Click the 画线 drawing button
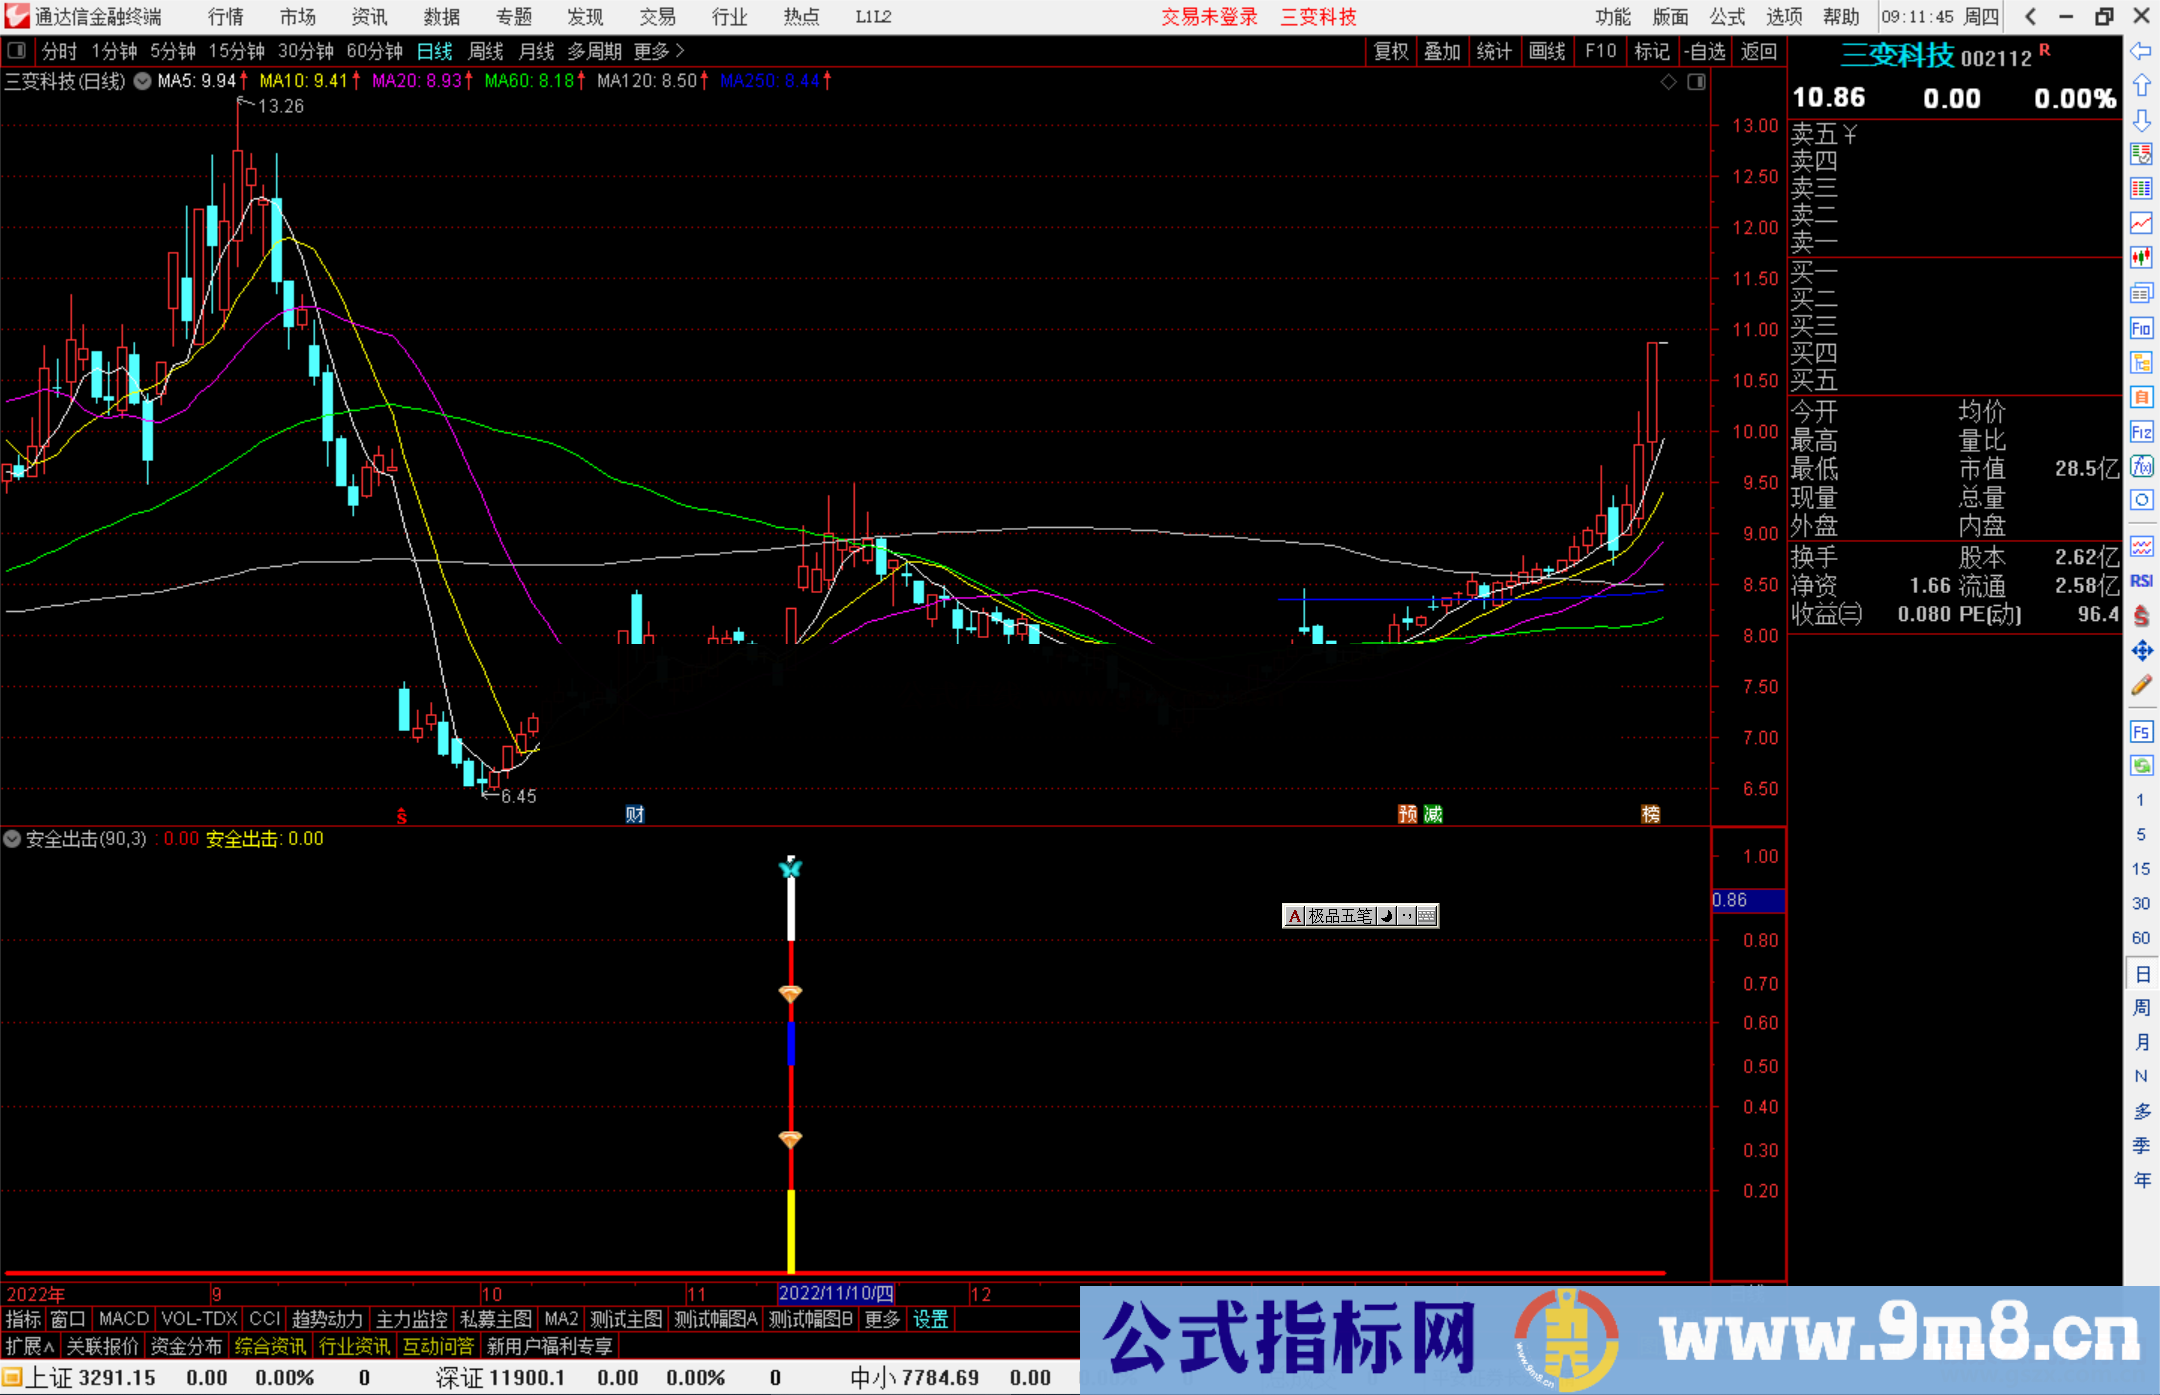 pos(1546,51)
